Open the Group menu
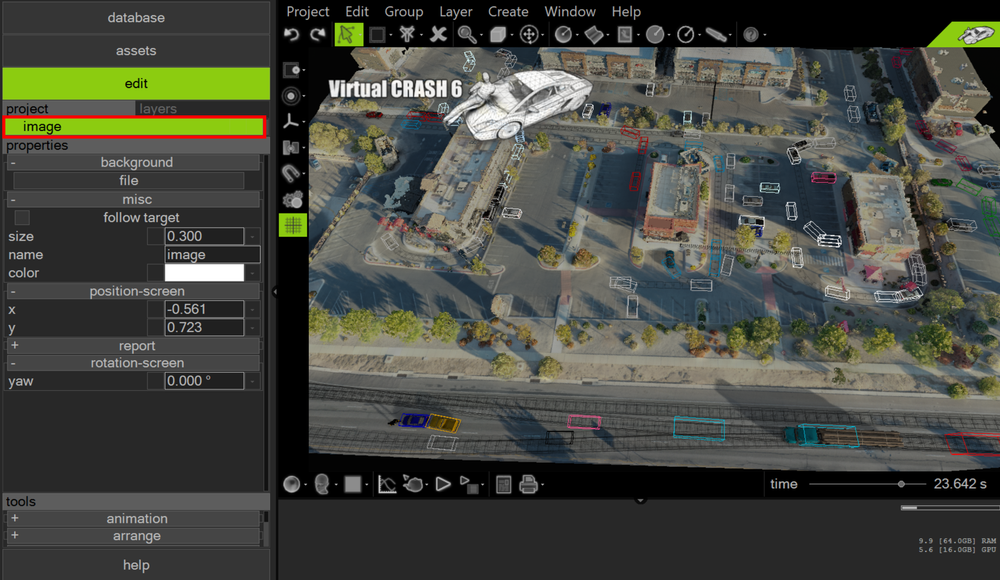Viewport: 1000px width, 580px height. pos(404,11)
